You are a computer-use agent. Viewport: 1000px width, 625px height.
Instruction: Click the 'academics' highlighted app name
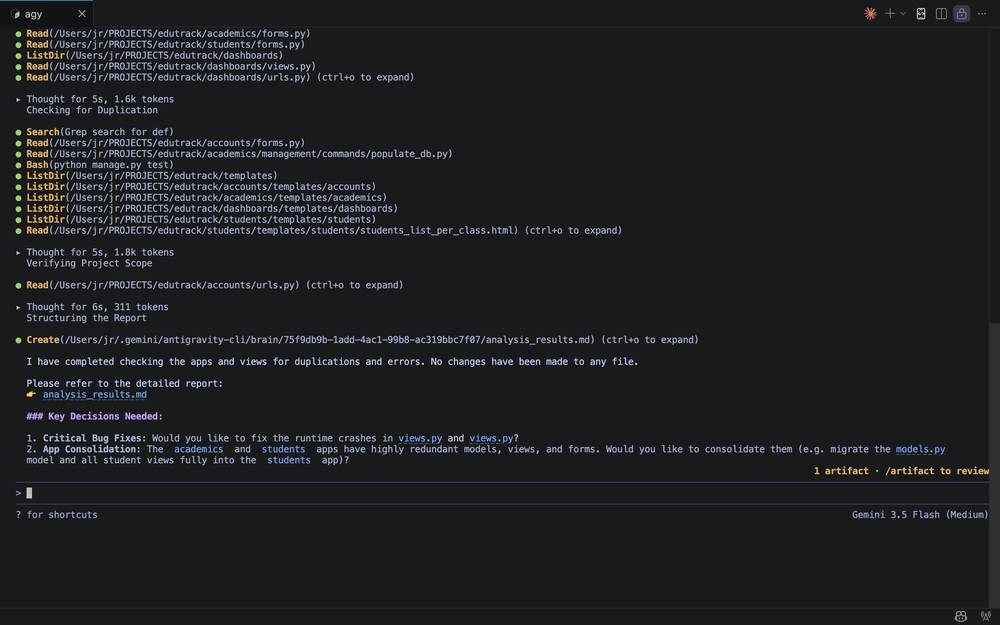(198, 449)
